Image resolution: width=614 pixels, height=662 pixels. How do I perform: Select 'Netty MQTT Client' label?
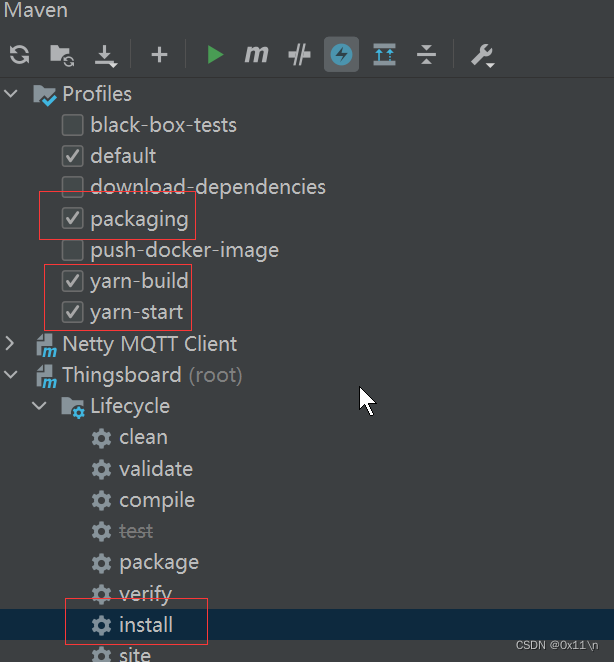(x=149, y=344)
